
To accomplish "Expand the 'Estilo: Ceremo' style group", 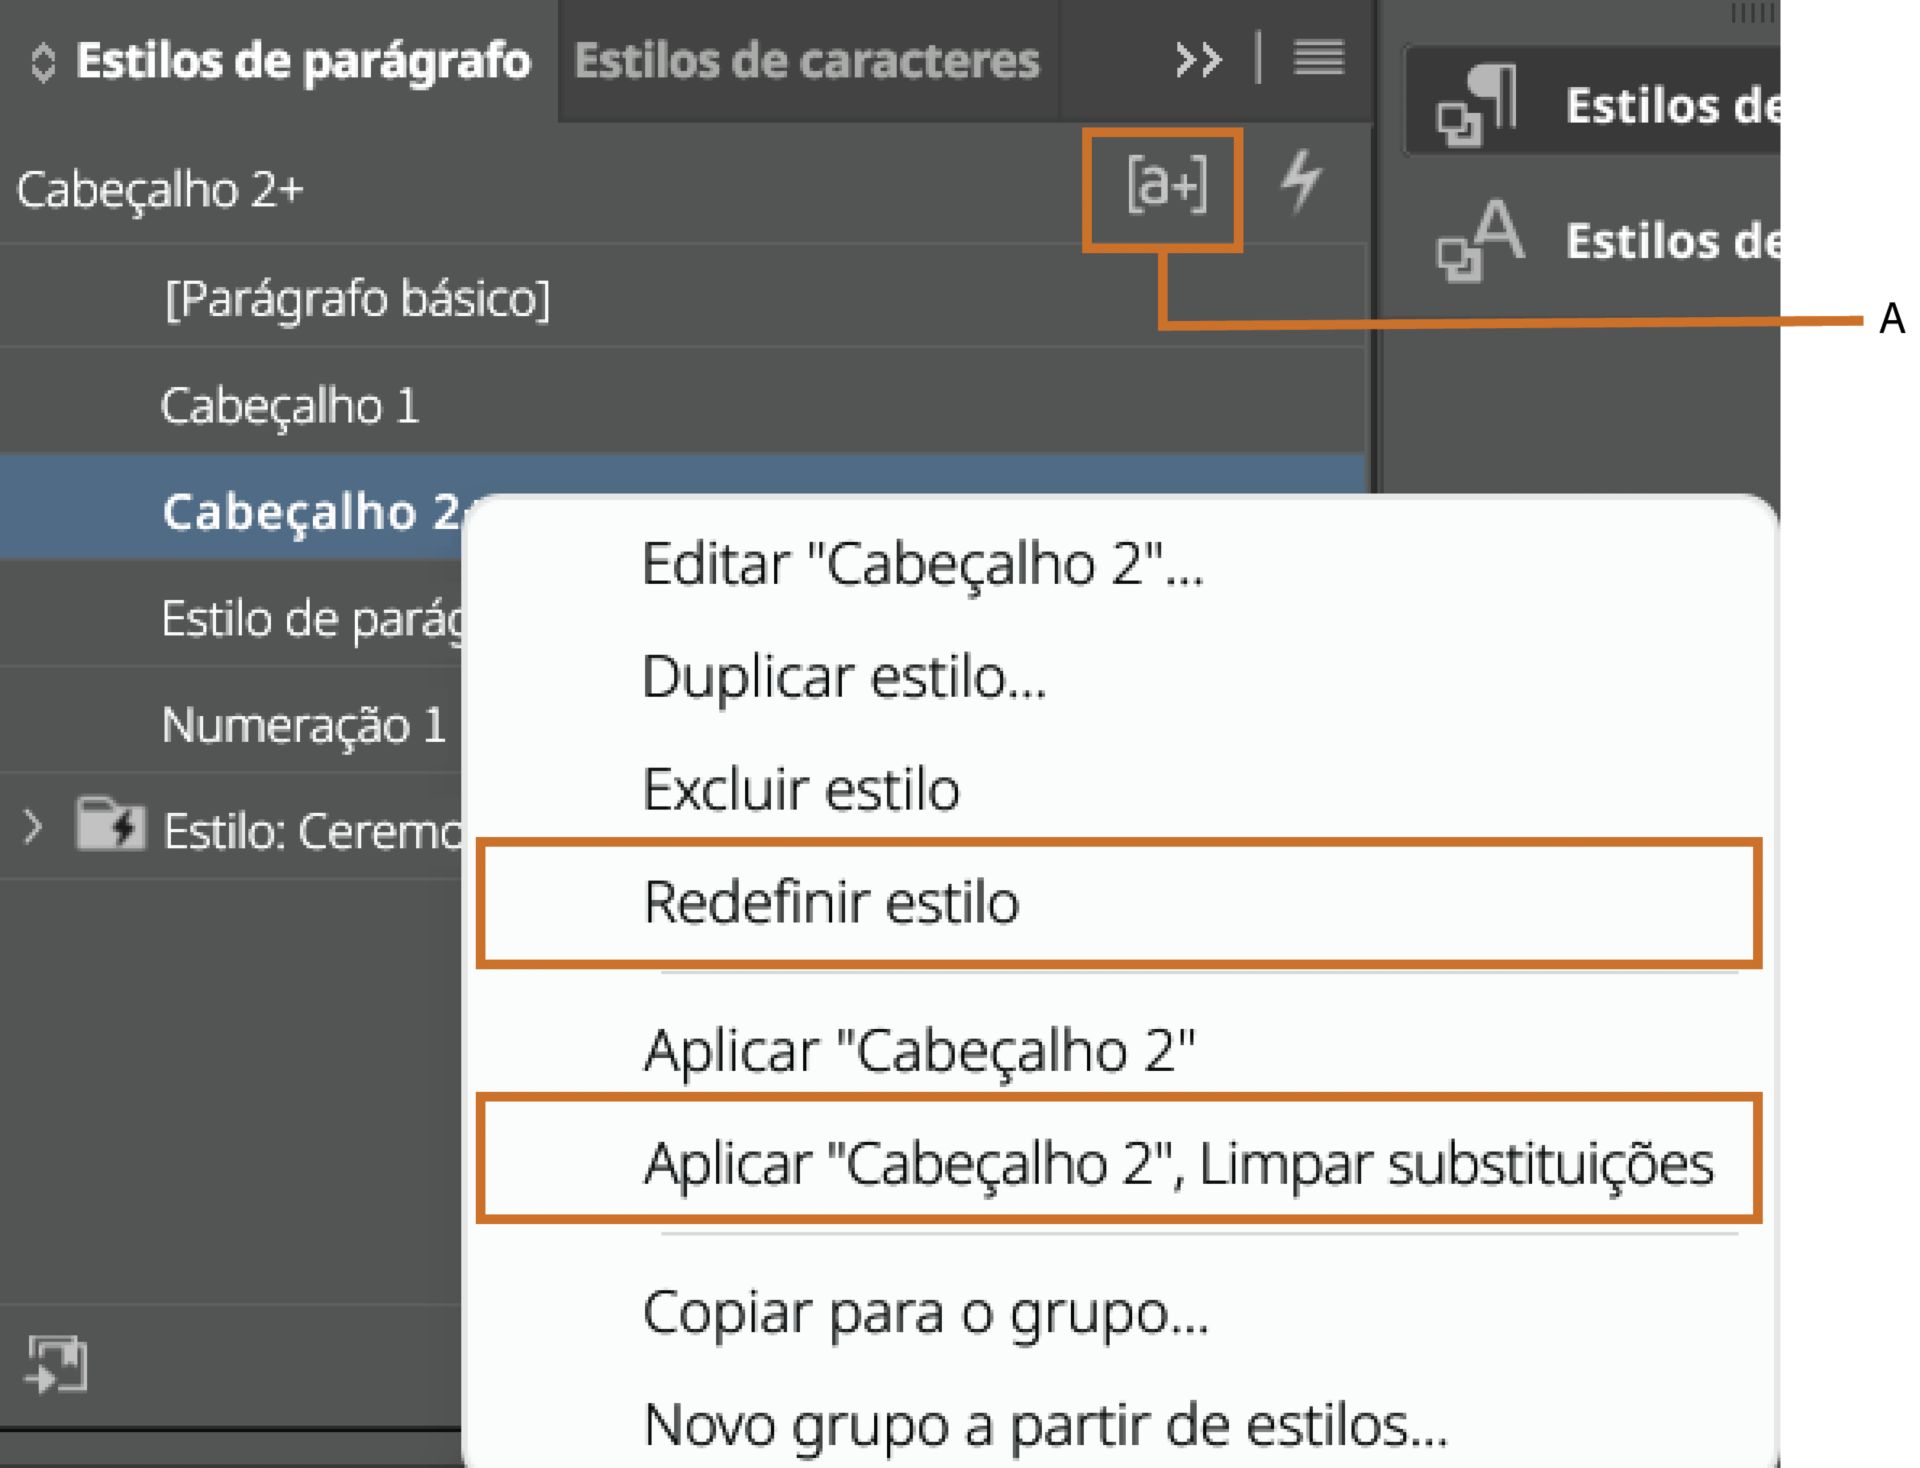I will (32, 825).
